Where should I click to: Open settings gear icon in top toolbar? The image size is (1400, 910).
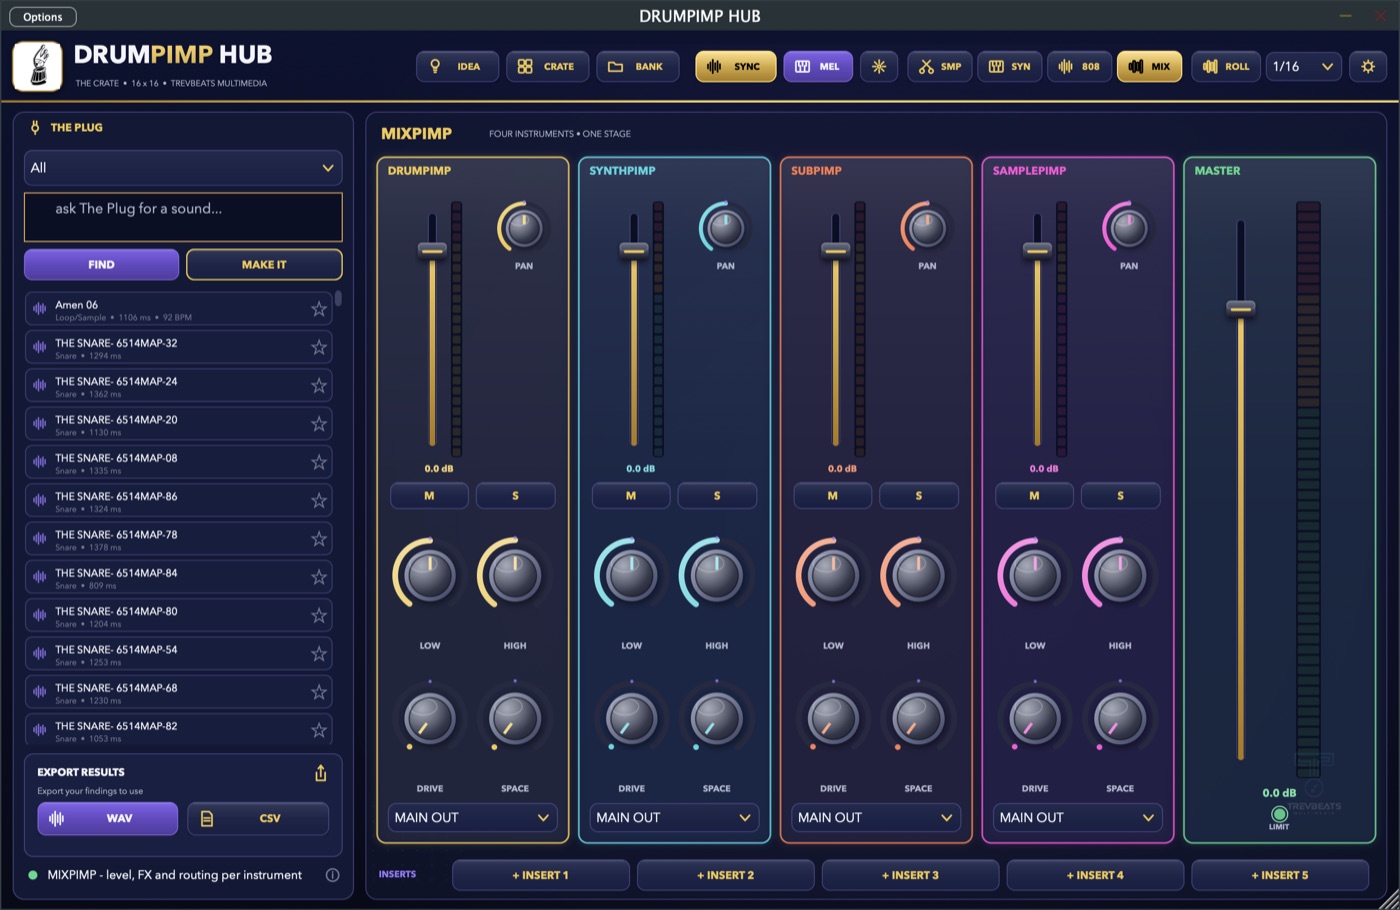pos(1368,66)
